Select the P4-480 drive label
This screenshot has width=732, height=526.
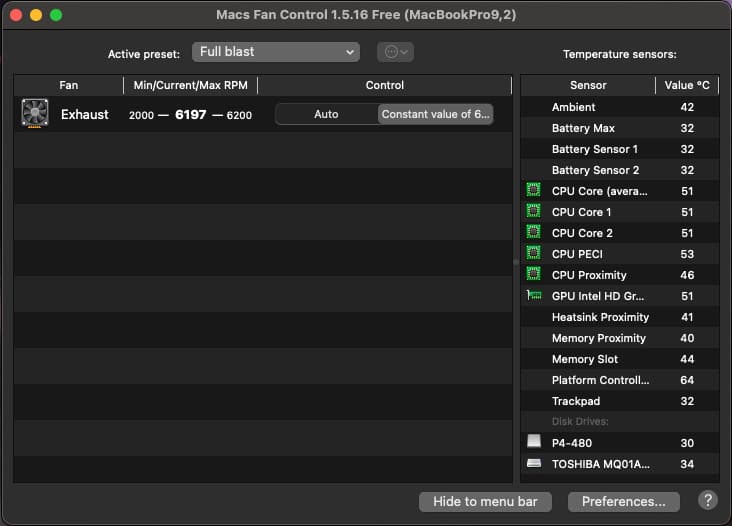[571, 443]
